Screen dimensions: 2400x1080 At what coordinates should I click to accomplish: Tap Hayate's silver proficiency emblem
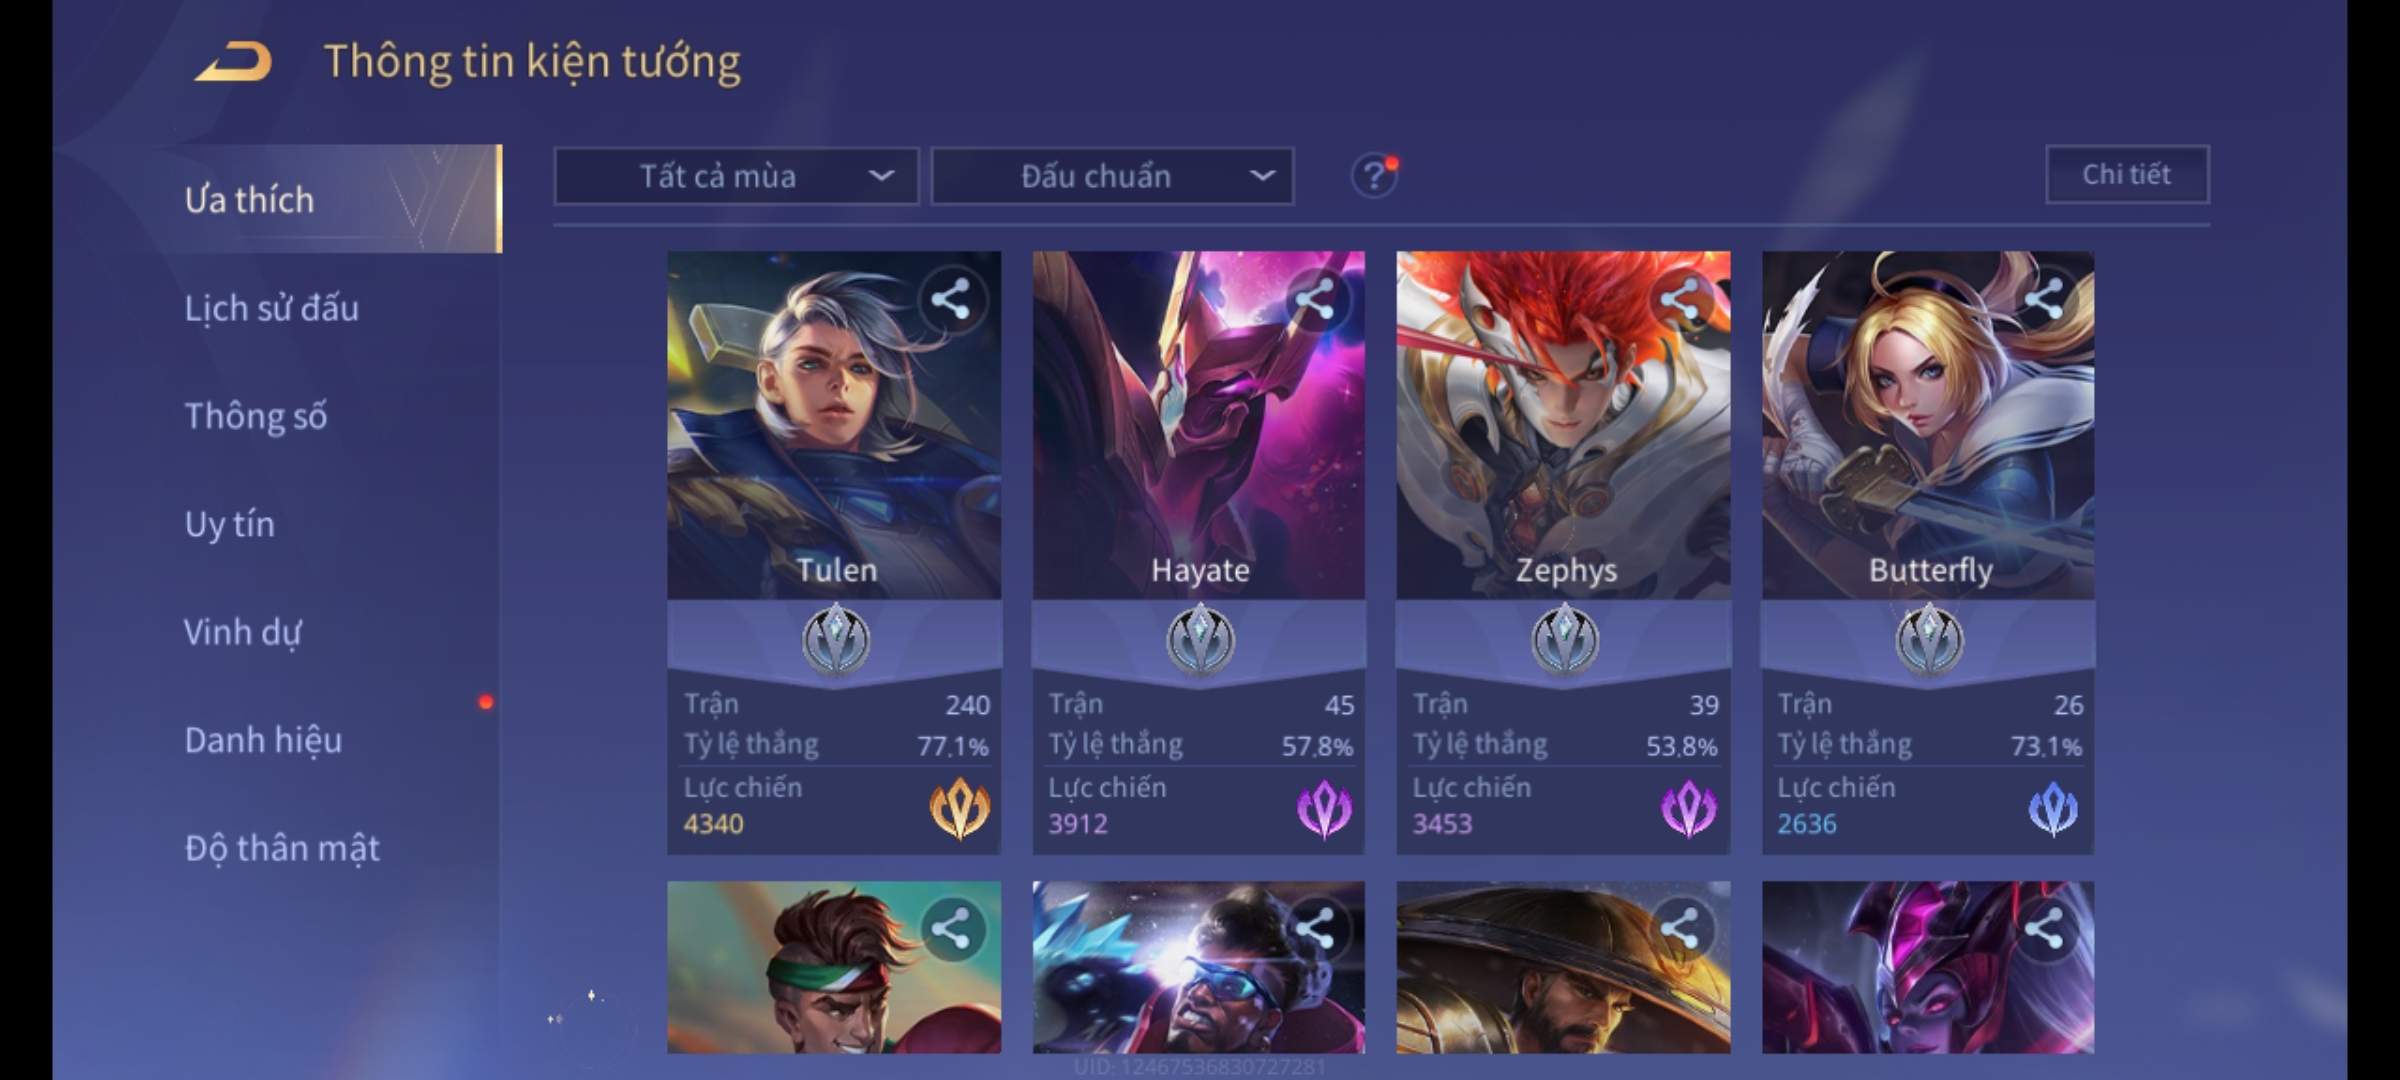[x=1200, y=640]
